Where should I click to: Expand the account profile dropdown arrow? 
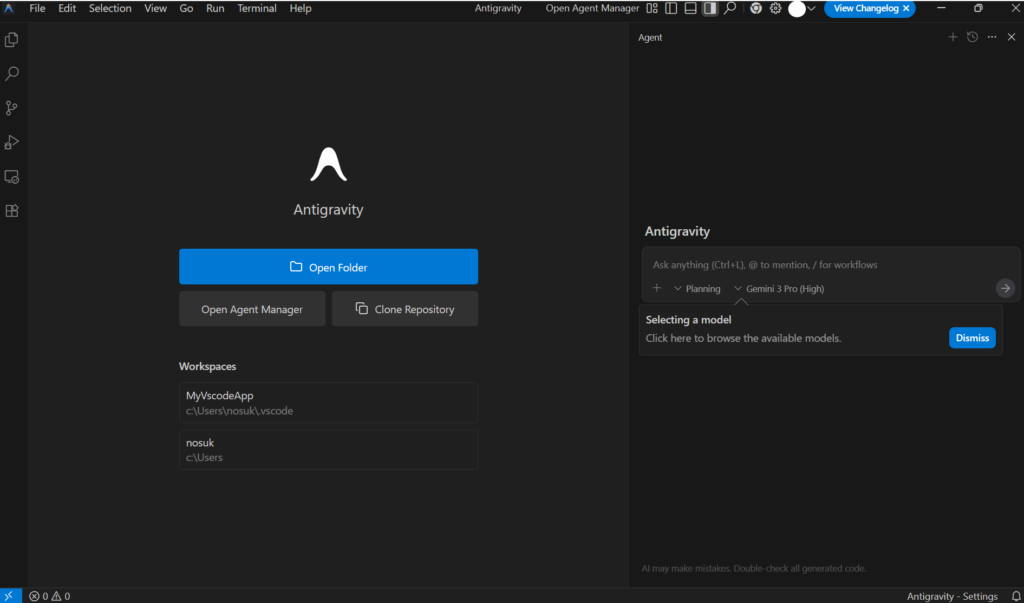point(811,8)
